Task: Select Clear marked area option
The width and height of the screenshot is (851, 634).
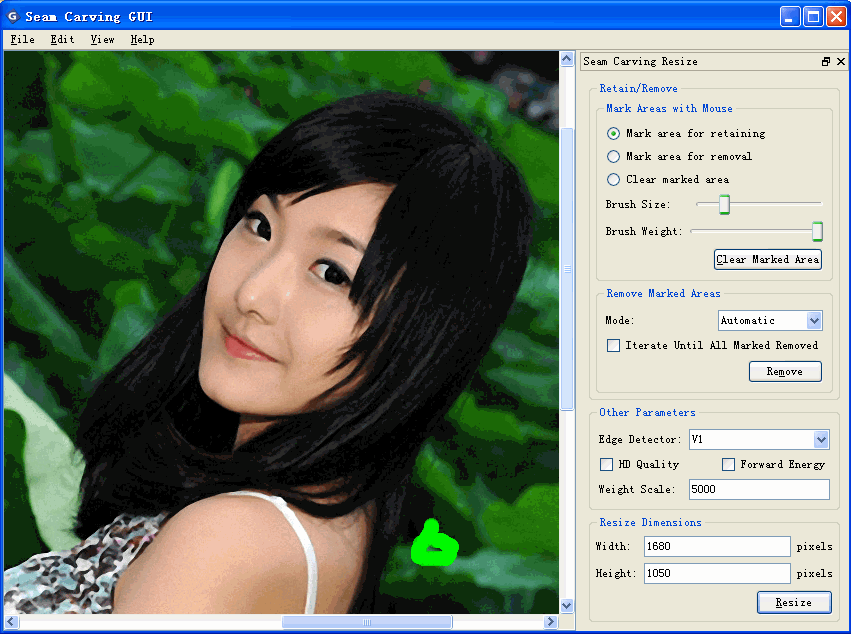Action: point(613,179)
